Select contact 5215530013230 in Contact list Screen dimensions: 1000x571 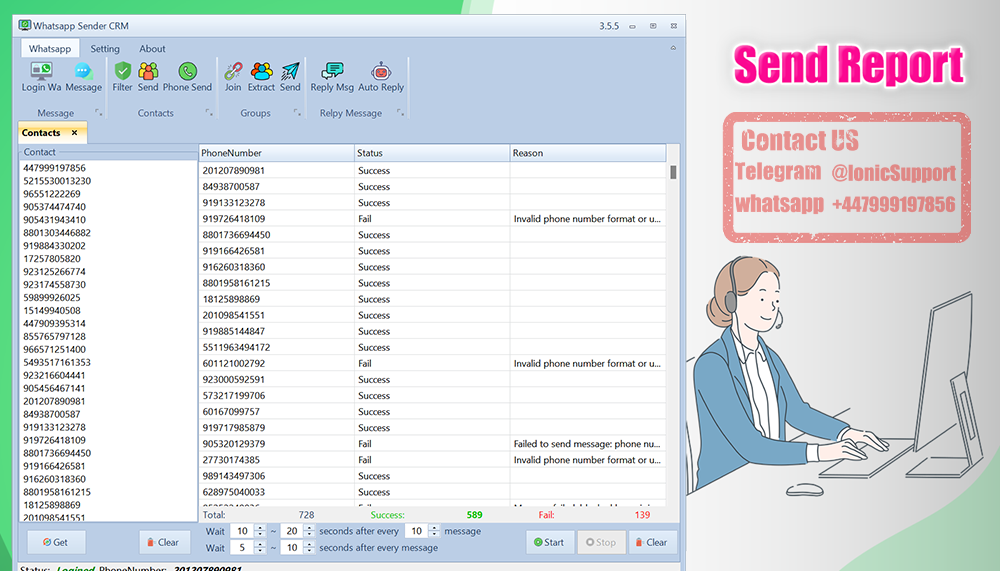57,181
